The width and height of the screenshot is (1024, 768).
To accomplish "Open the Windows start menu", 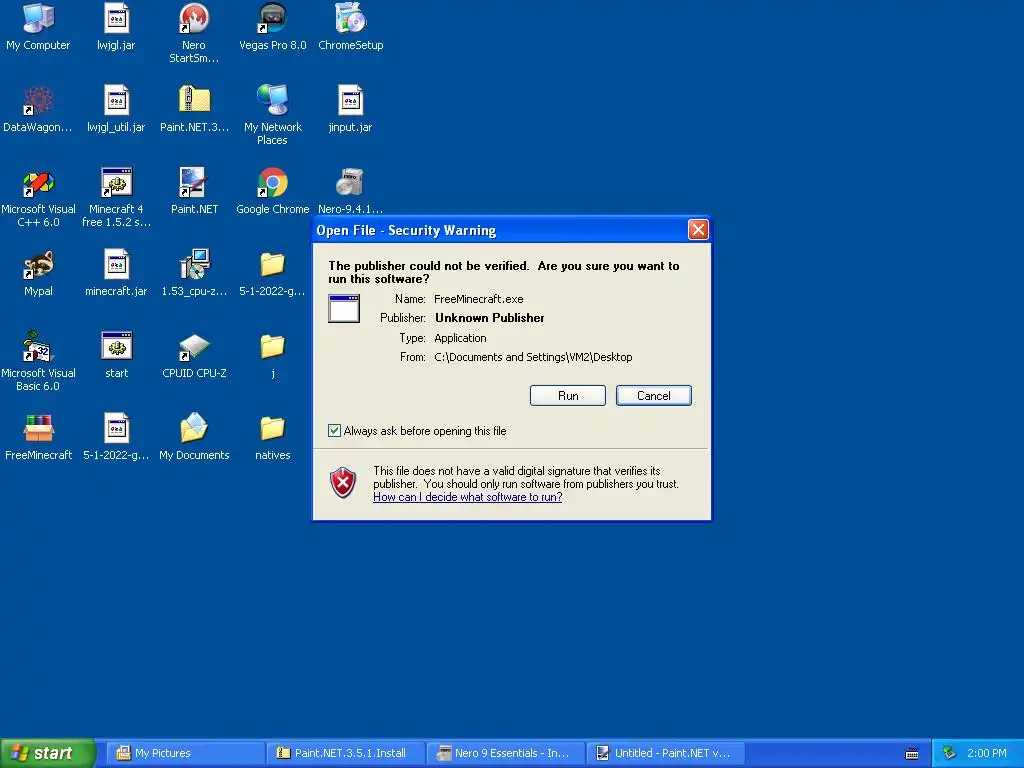I will tap(48, 753).
